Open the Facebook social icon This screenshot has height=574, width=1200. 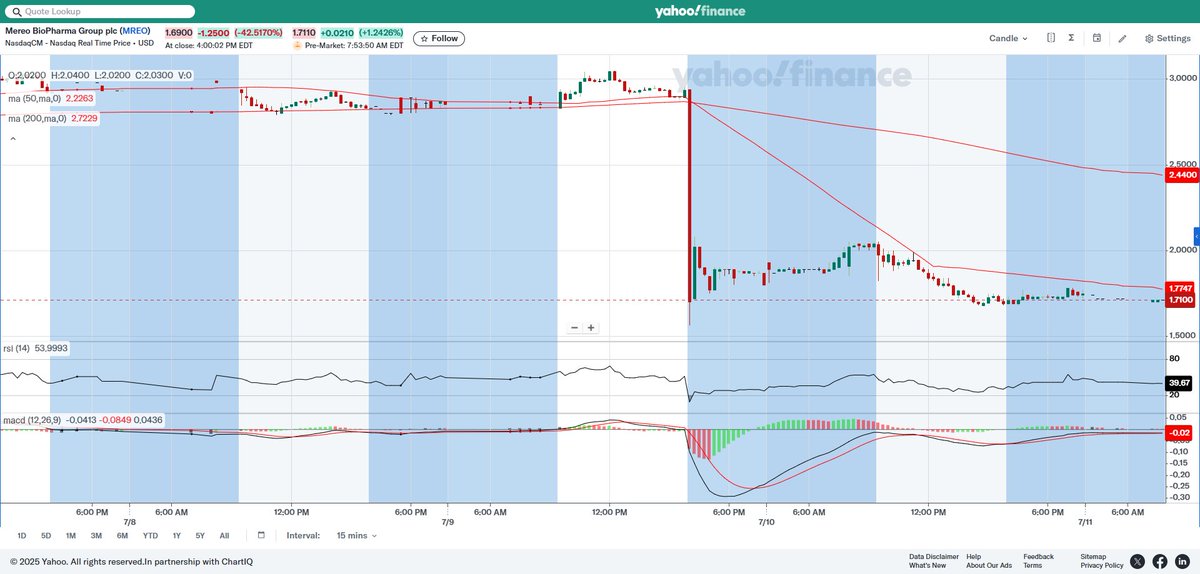(1160, 561)
